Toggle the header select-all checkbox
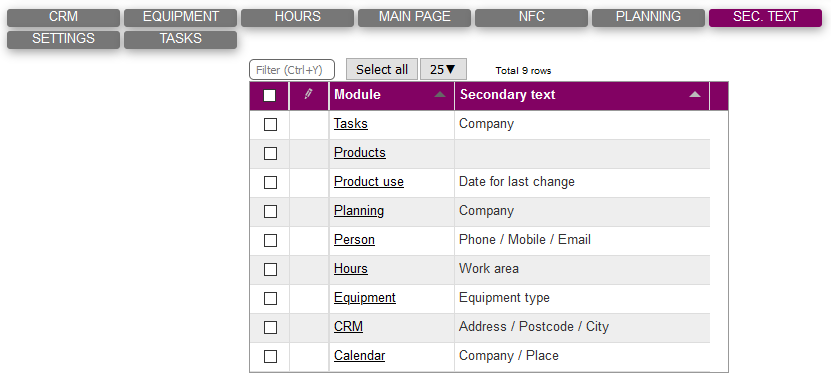831x378 pixels. click(270, 95)
